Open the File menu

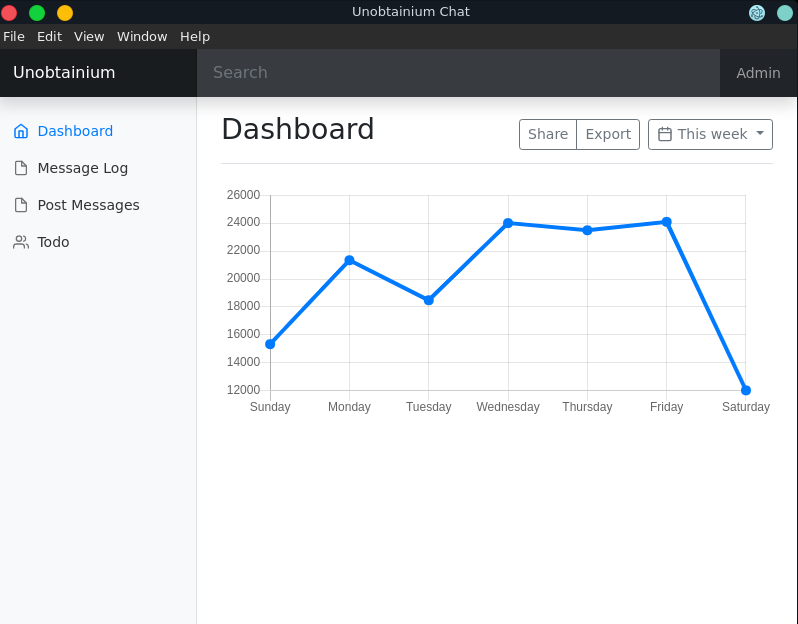tap(14, 36)
